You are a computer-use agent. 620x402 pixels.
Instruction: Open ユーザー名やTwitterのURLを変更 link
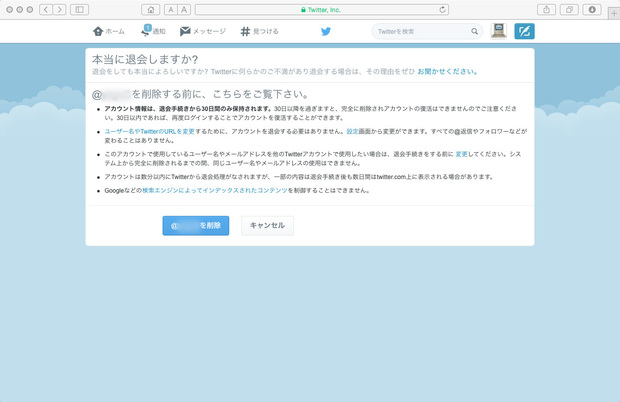tap(145, 131)
